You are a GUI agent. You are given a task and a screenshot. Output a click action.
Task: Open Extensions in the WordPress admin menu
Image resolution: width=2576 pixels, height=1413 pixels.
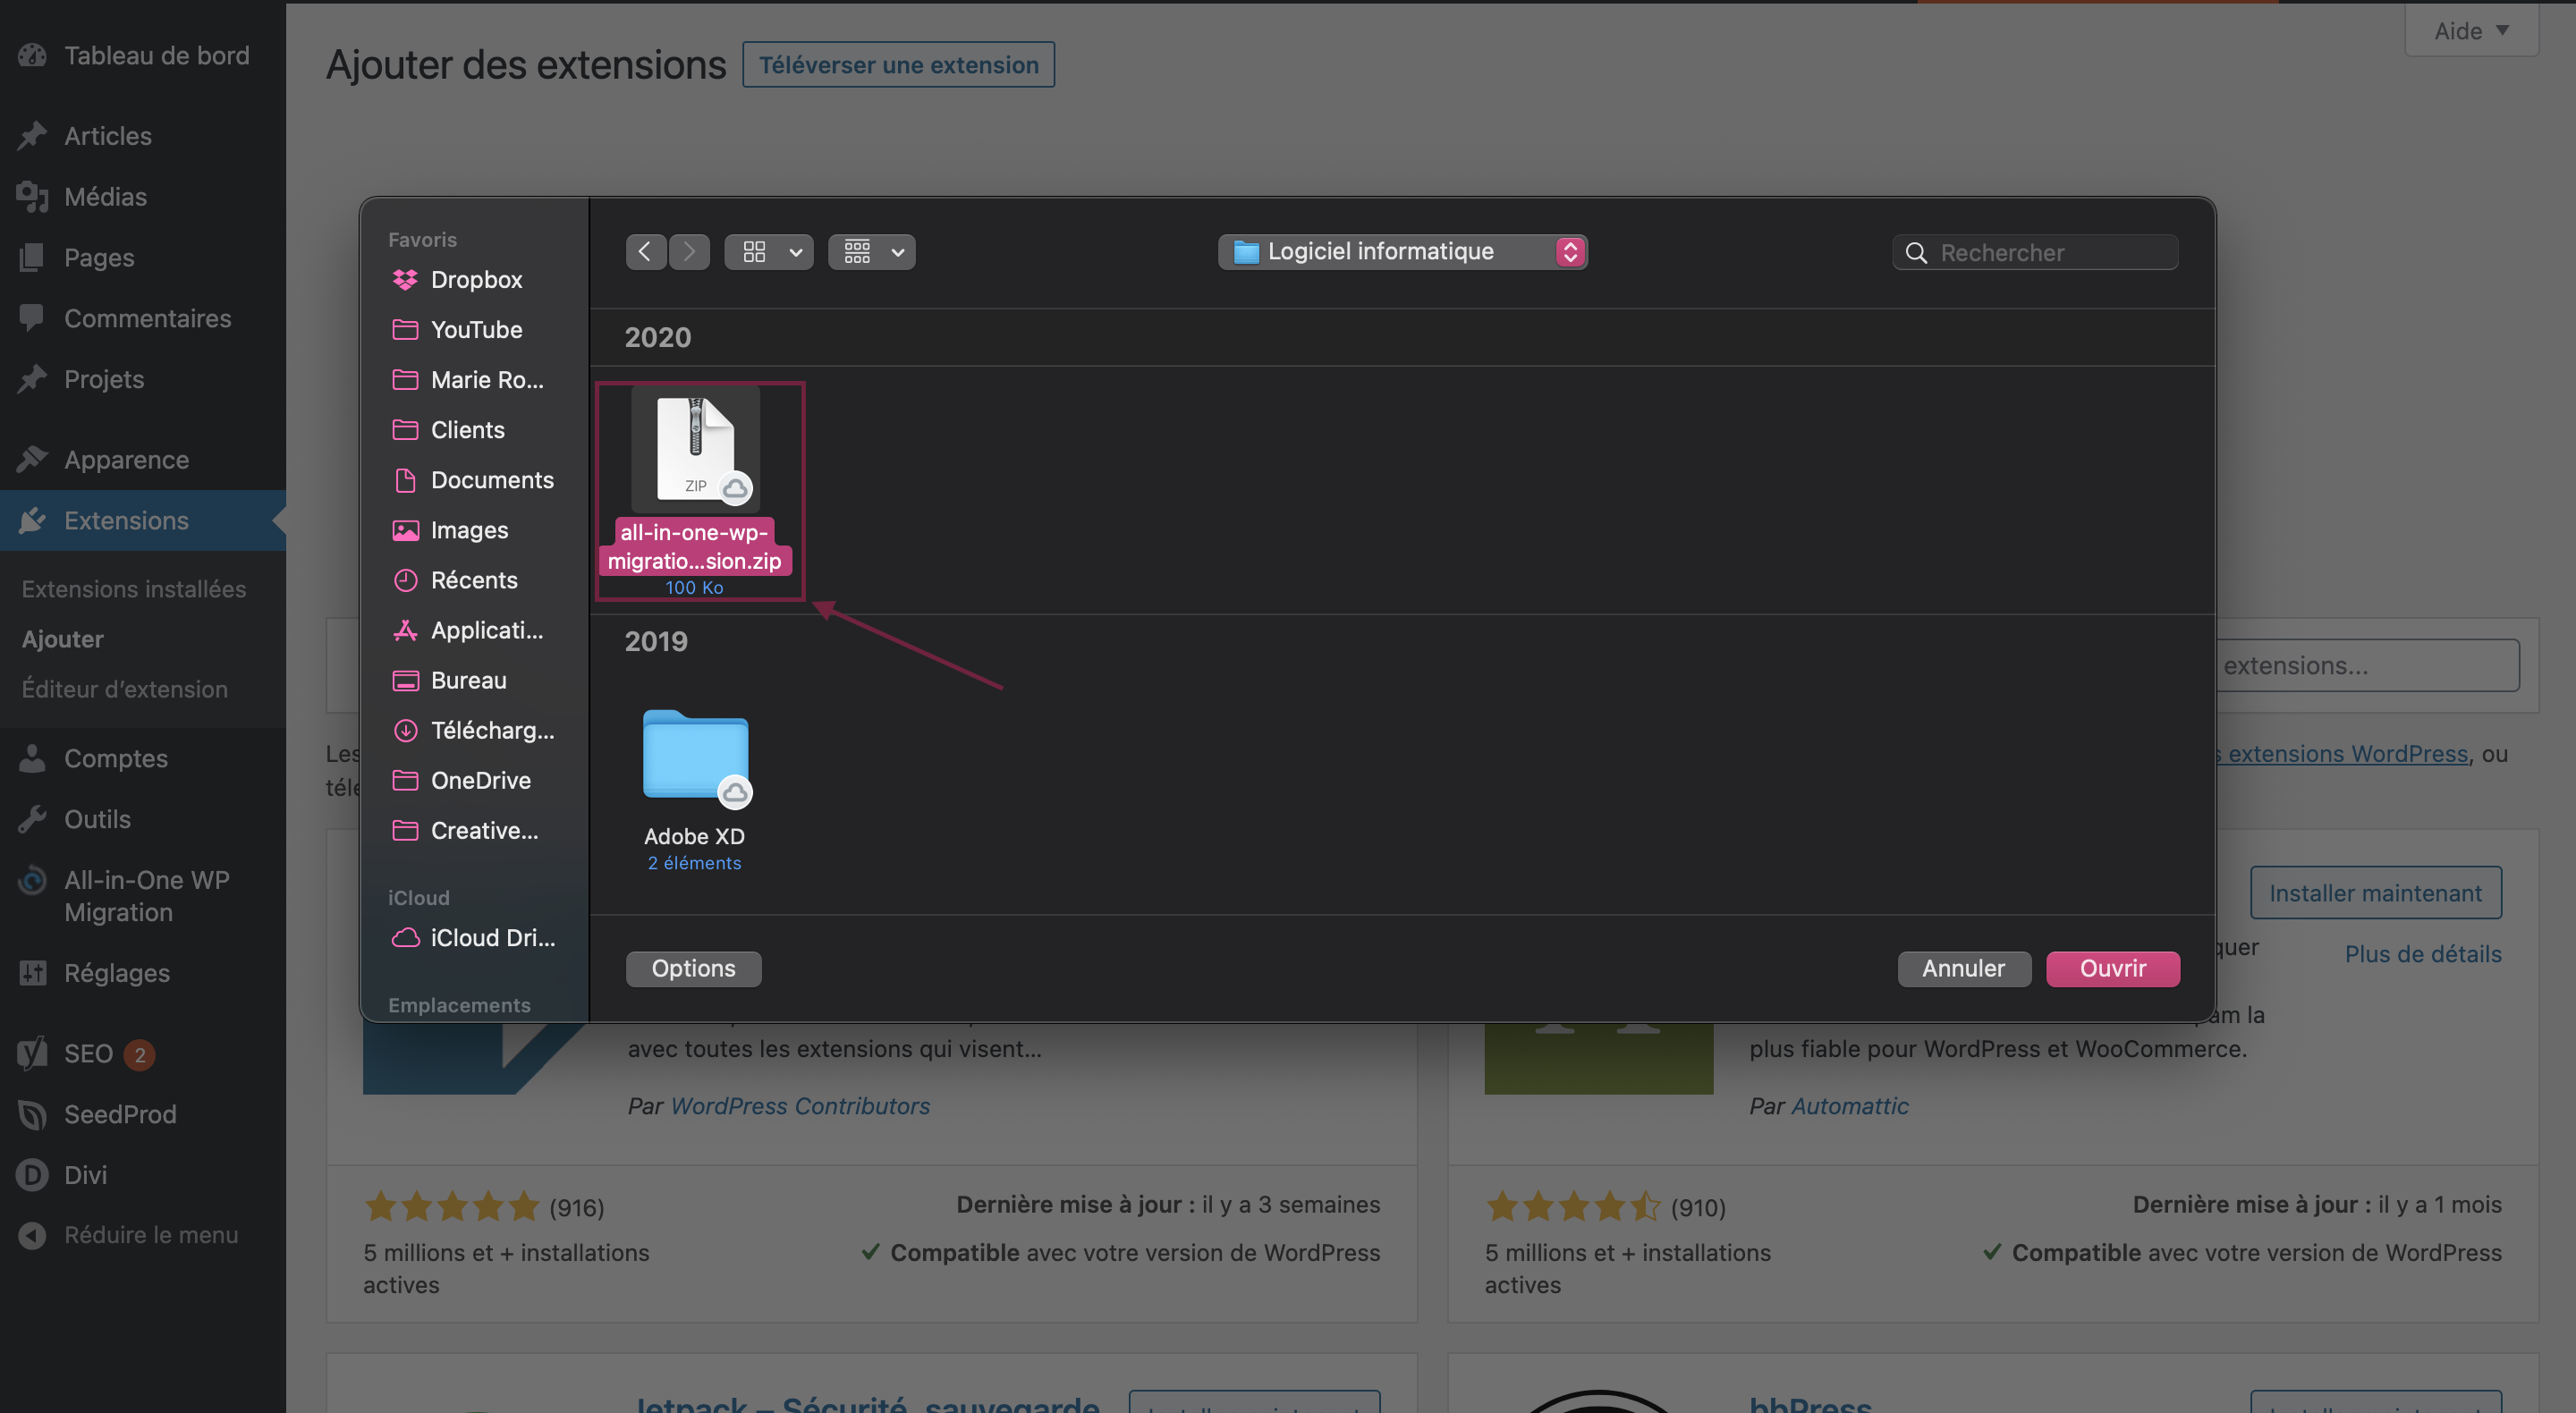point(143,520)
